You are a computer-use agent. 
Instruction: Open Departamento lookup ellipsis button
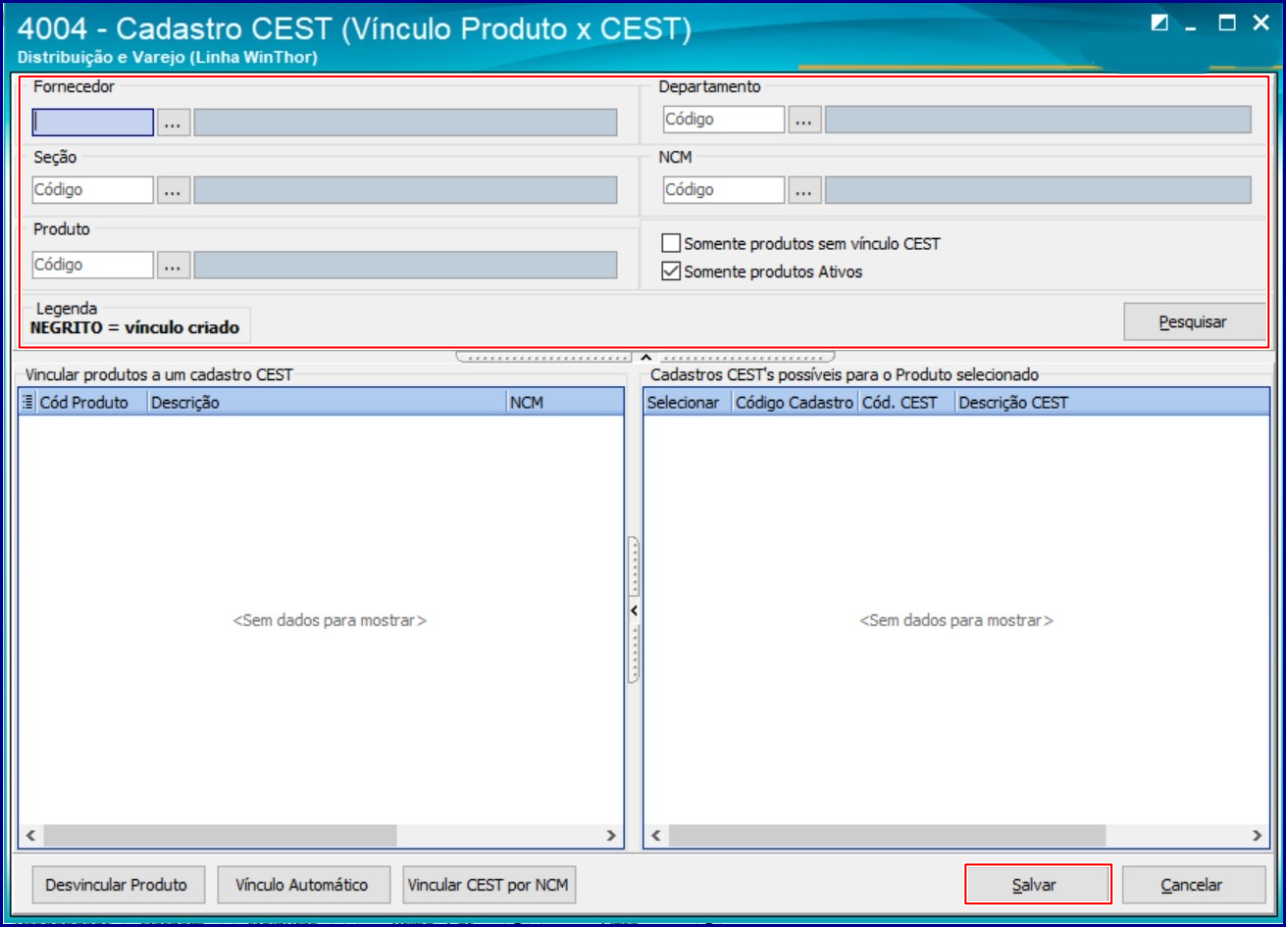point(804,119)
